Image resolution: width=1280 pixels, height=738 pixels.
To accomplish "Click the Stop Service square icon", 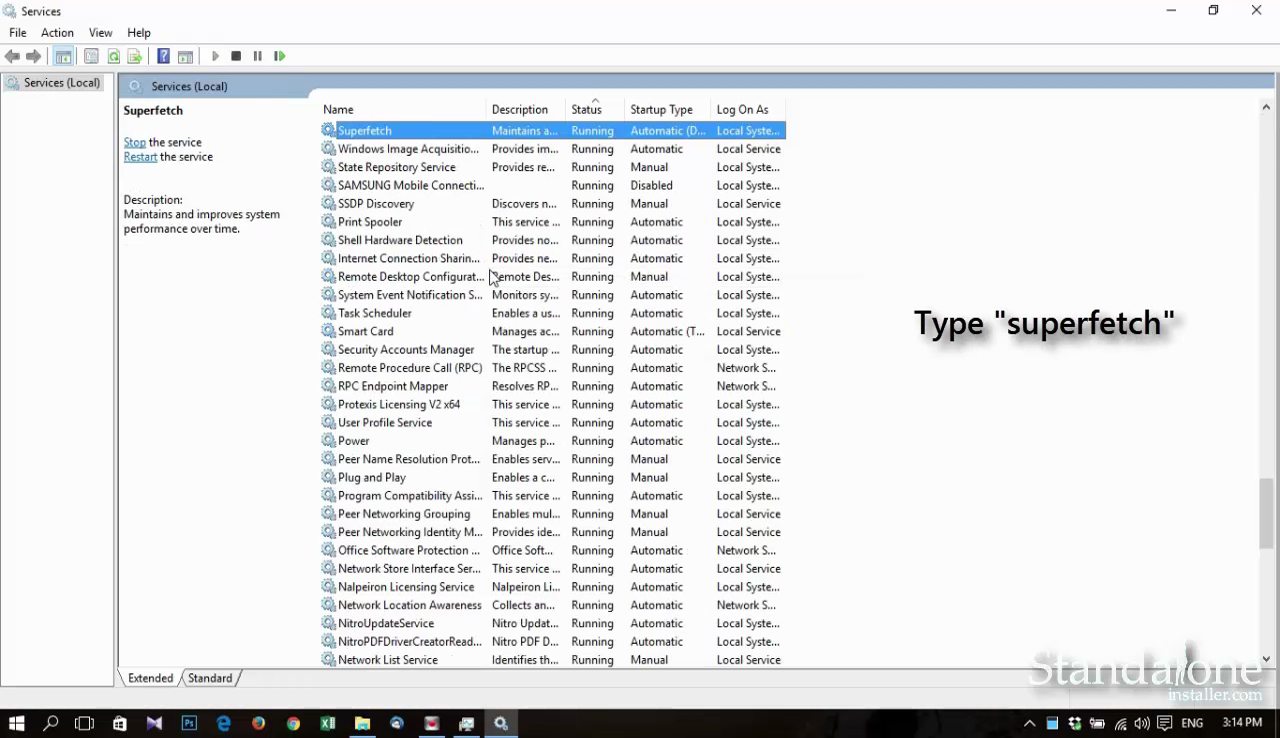I will (236, 57).
